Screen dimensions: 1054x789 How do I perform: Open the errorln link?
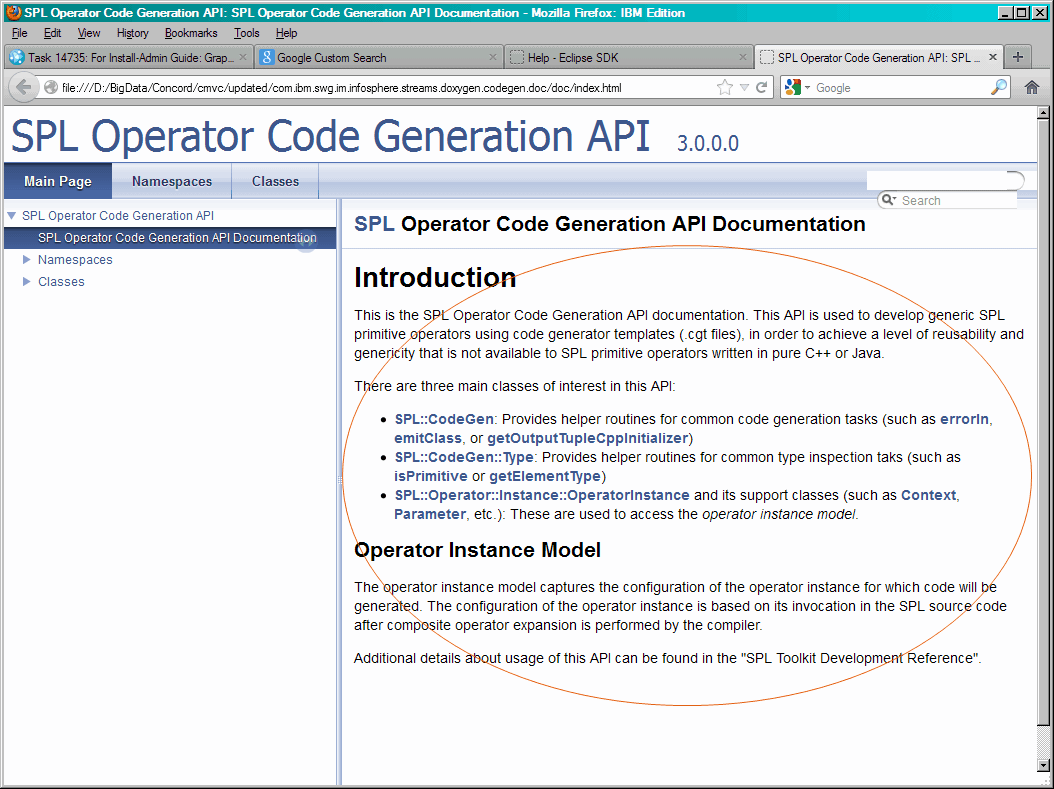tap(964, 419)
